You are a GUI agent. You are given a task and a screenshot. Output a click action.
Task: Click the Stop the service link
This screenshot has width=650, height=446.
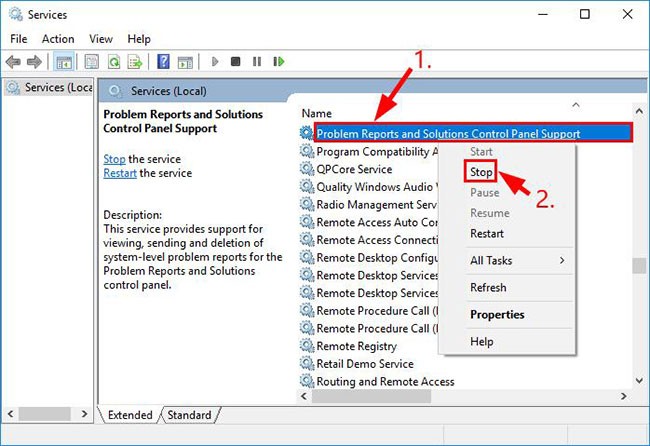pyautogui.click(x=114, y=159)
